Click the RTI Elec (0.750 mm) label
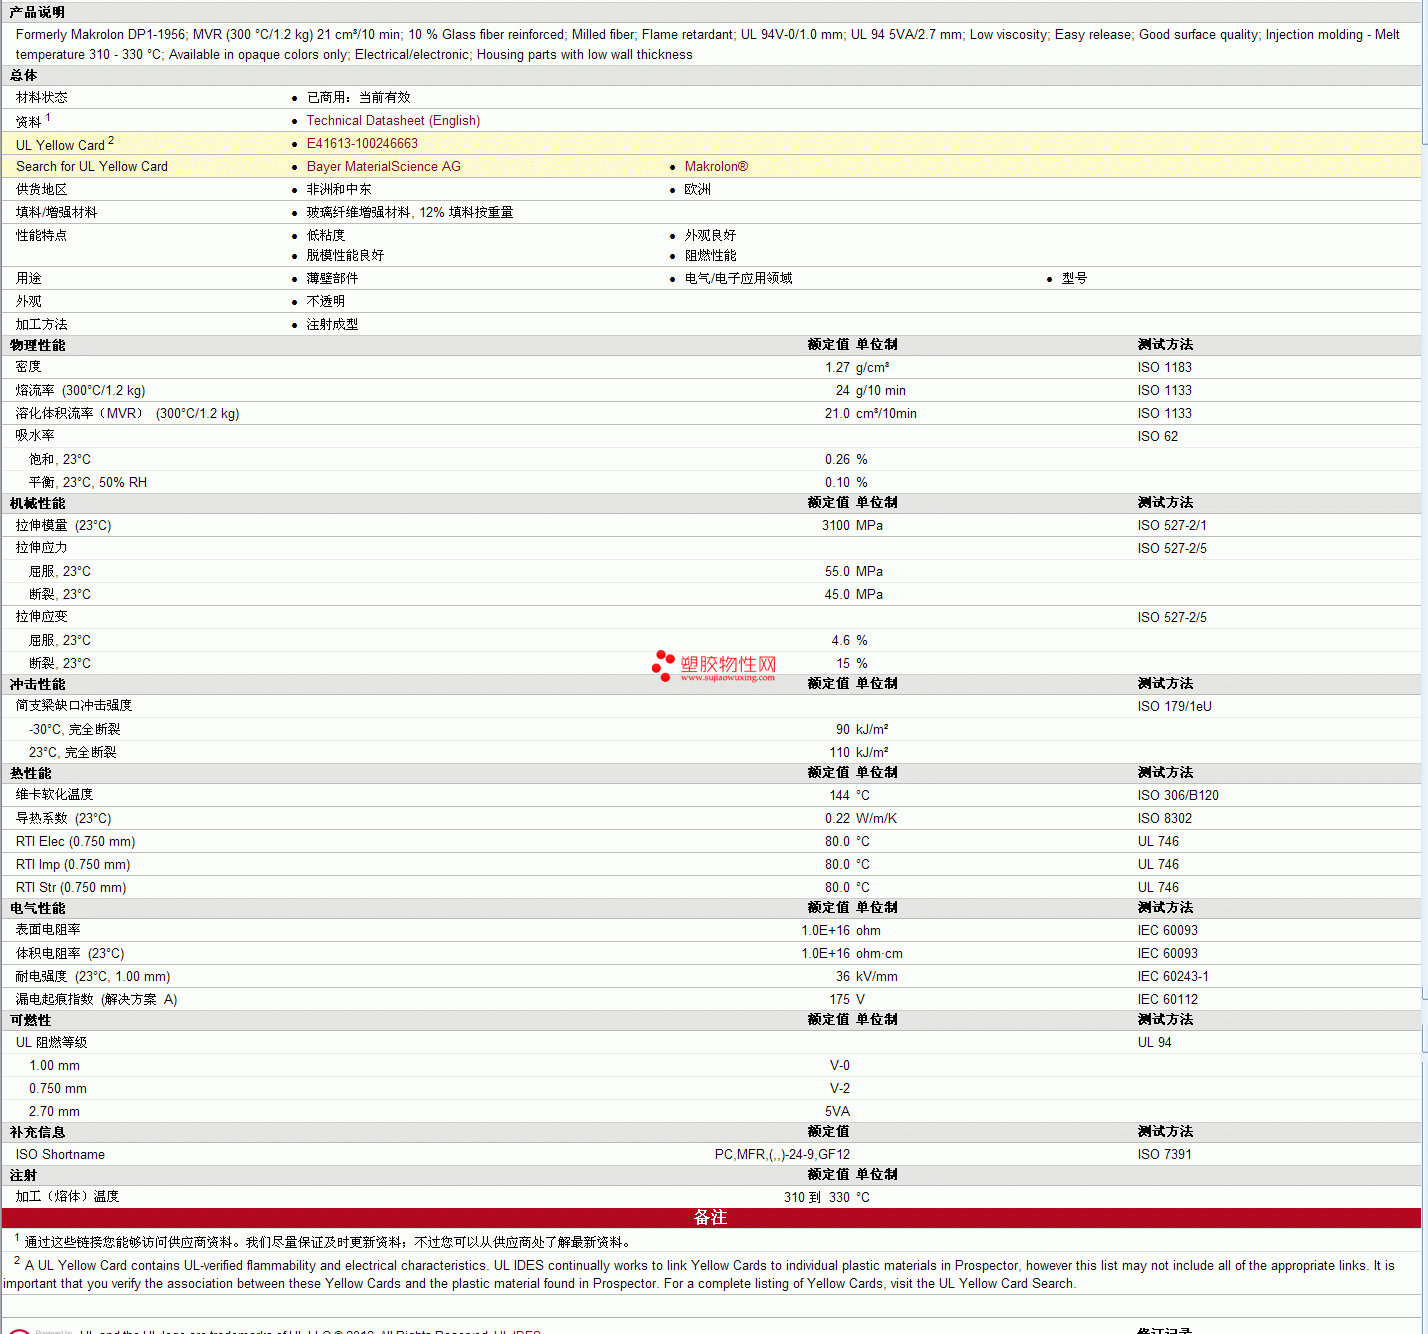Screen dimensions: 1428x1334 tap(75, 842)
